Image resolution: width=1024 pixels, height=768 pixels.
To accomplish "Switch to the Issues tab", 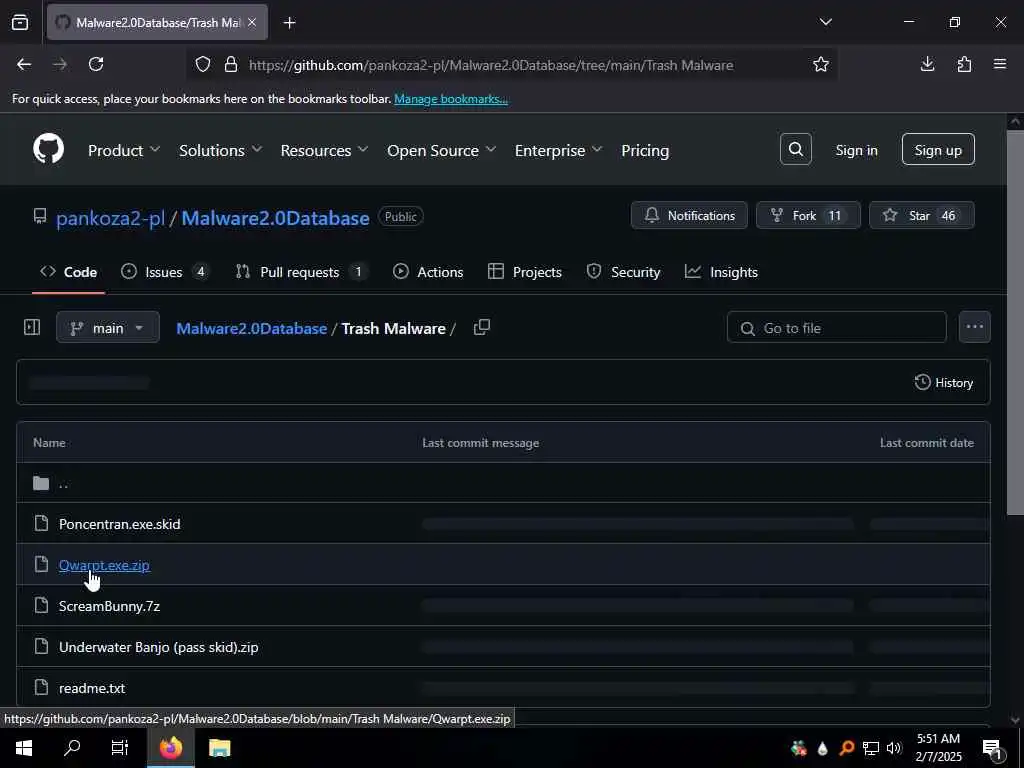I will [165, 272].
